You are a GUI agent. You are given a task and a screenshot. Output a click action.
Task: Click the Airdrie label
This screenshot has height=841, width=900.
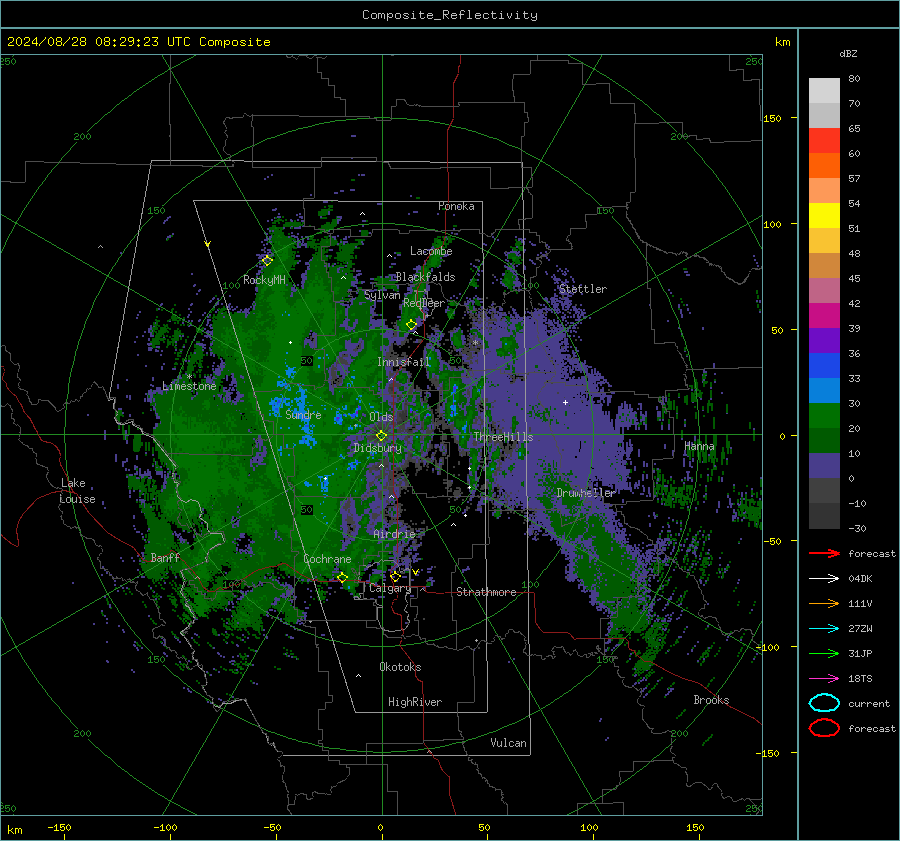pos(394,534)
